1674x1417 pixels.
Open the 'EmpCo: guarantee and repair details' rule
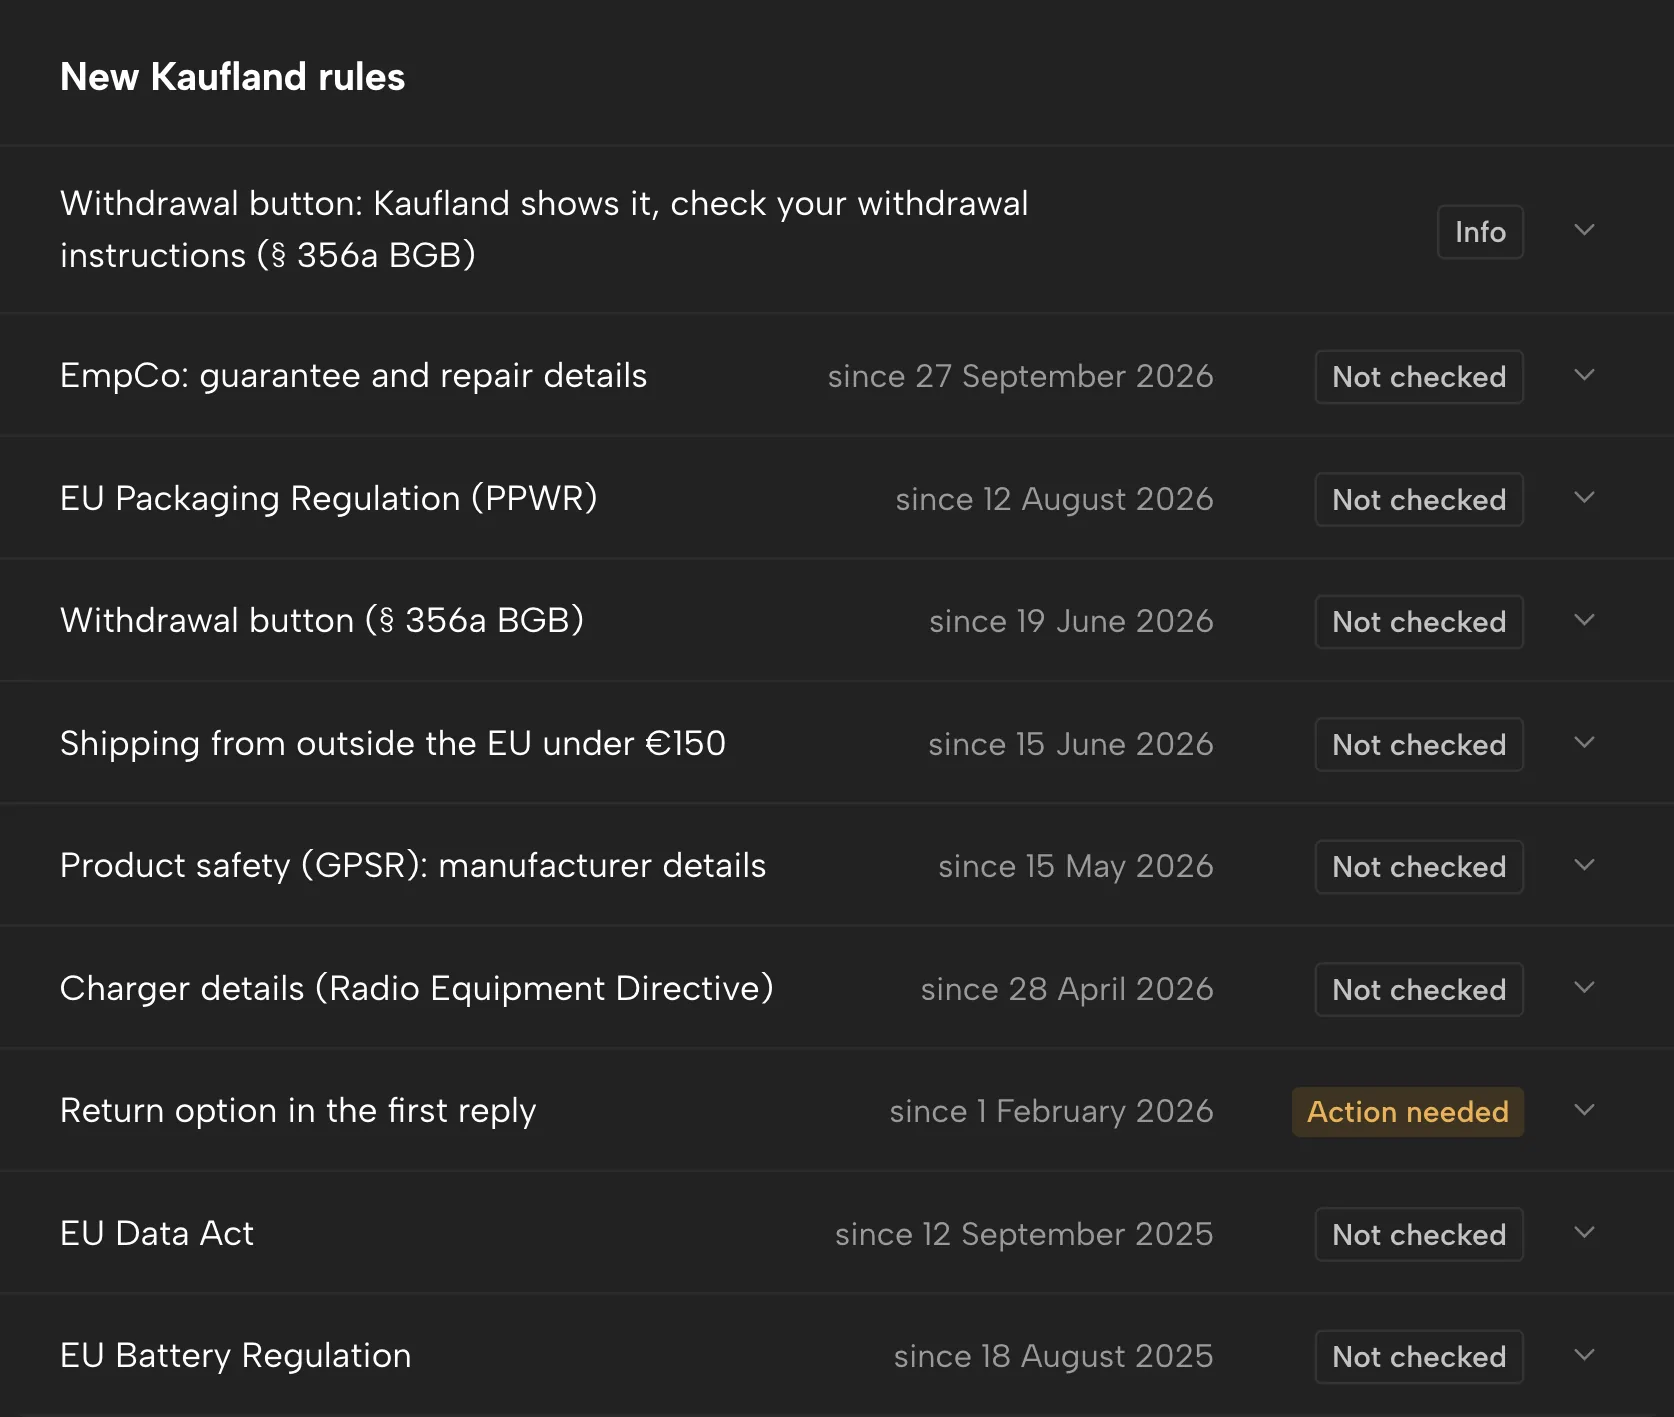354,376
